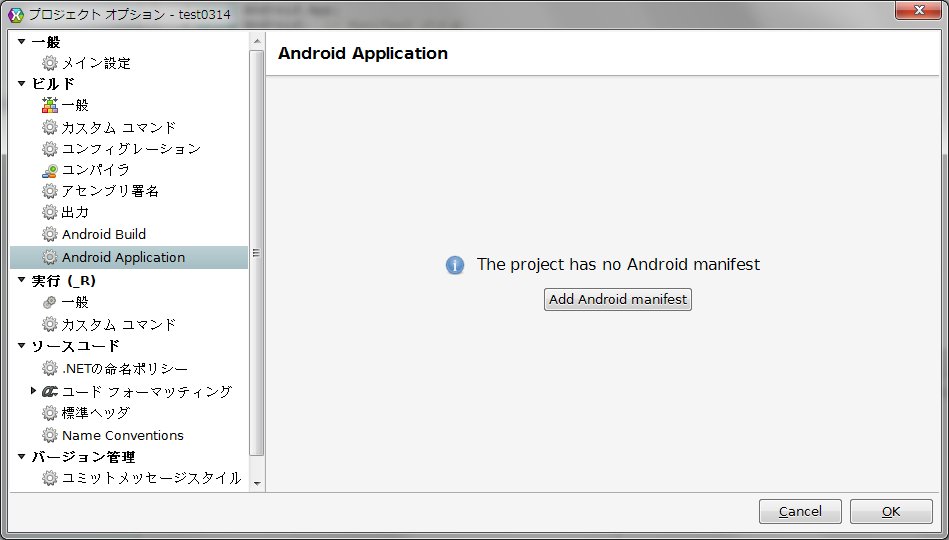The width and height of the screenshot is (949, 540).
Task: Add Android manifest to the project
Action: (617, 300)
